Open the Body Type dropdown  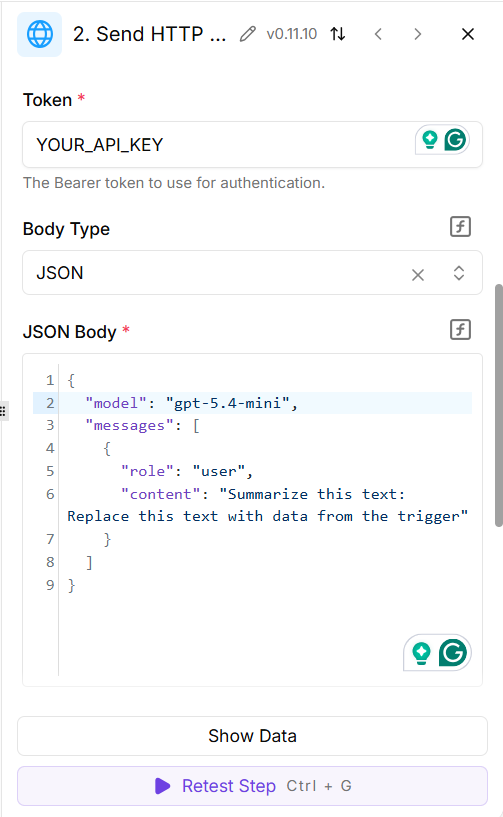459,273
